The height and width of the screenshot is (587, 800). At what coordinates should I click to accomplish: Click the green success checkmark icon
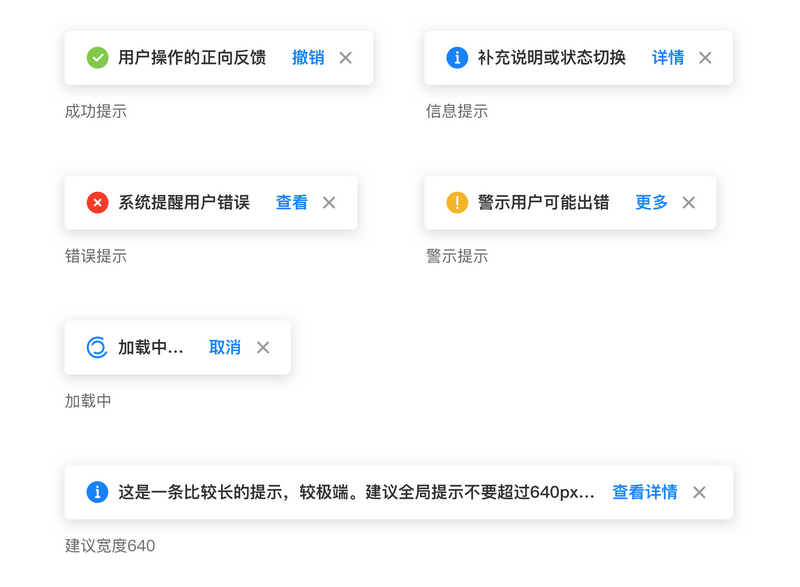pyautogui.click(x=97, y=58)
